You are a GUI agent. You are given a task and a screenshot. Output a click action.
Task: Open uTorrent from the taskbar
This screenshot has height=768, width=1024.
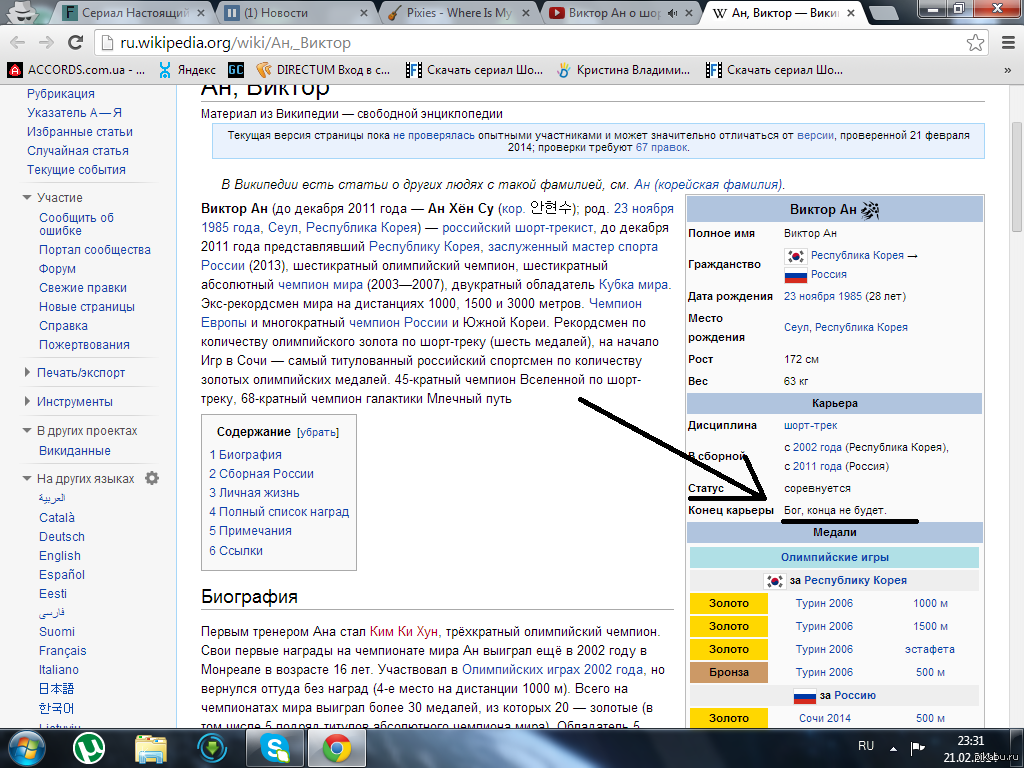pos(89,748)
